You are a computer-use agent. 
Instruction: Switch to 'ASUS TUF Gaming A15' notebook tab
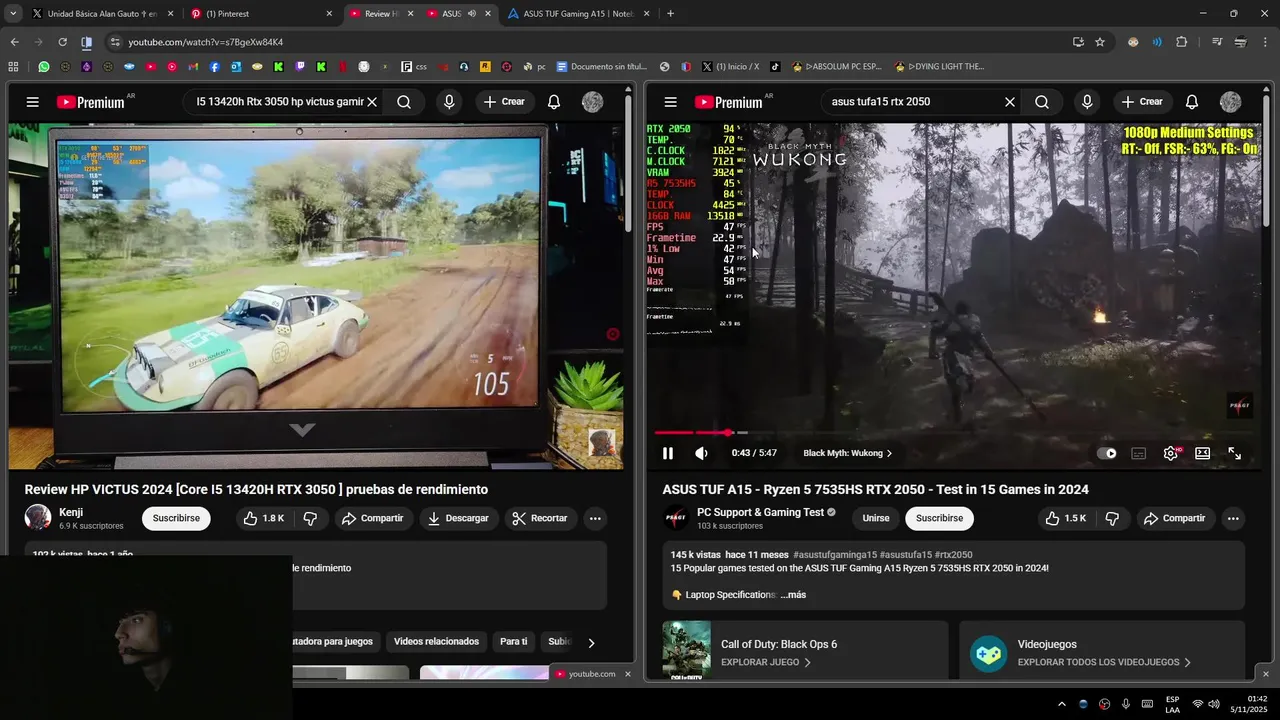coord(579,14)
